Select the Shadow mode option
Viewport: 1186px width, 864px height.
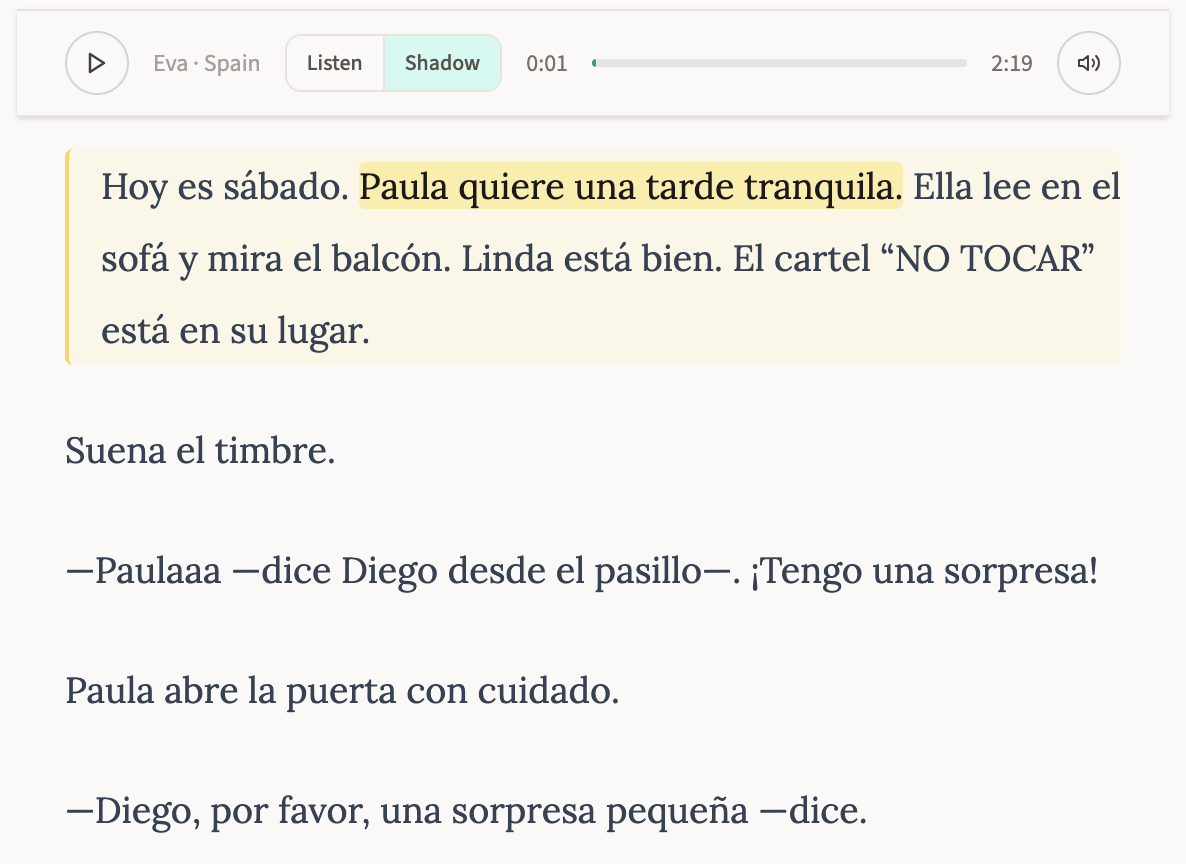coord(442,63)
